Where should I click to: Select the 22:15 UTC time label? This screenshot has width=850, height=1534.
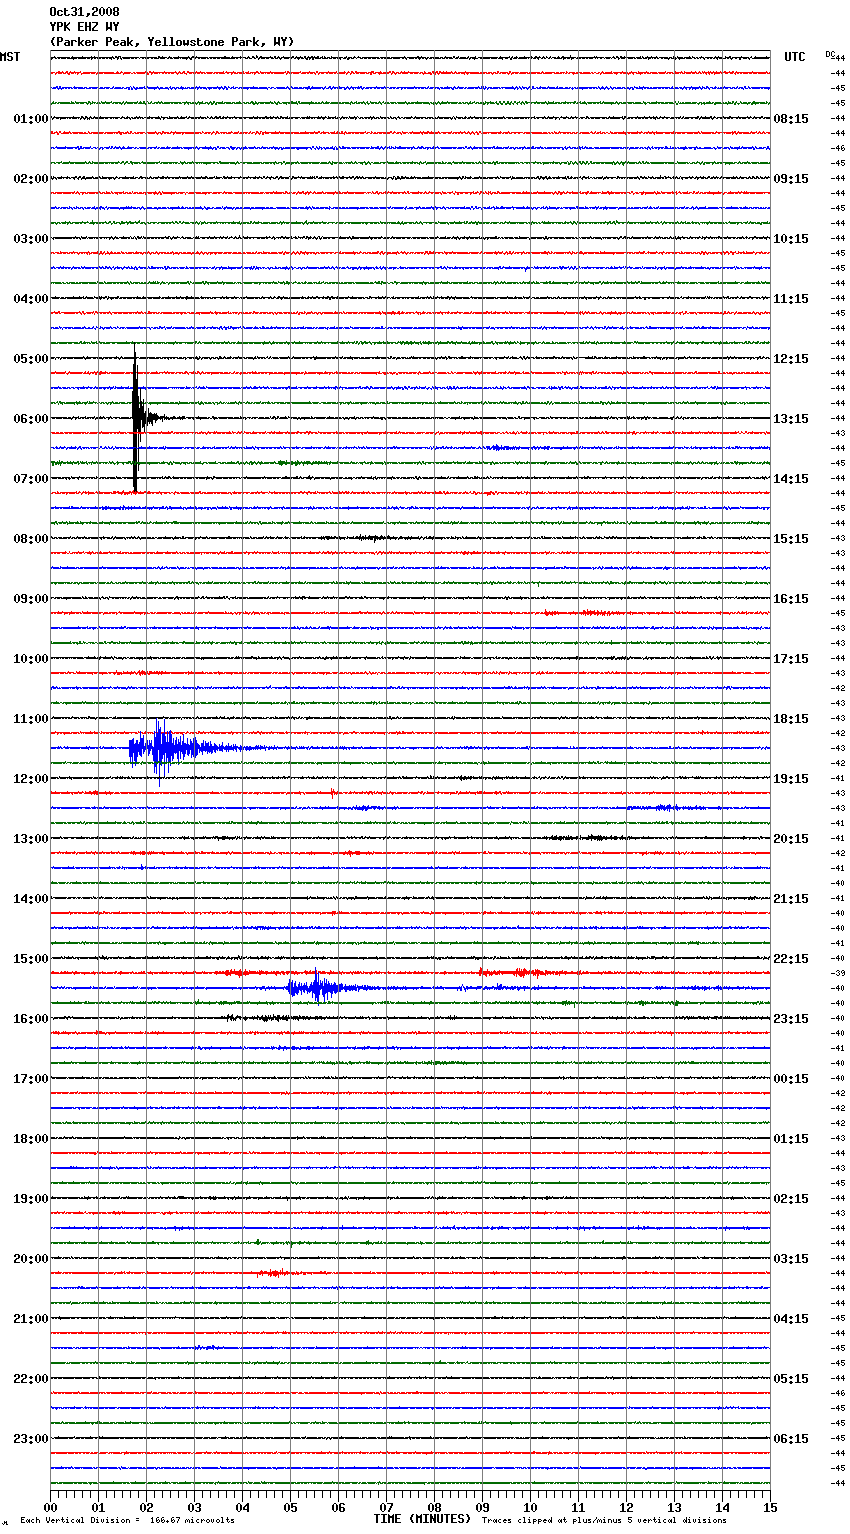[791, 959]
